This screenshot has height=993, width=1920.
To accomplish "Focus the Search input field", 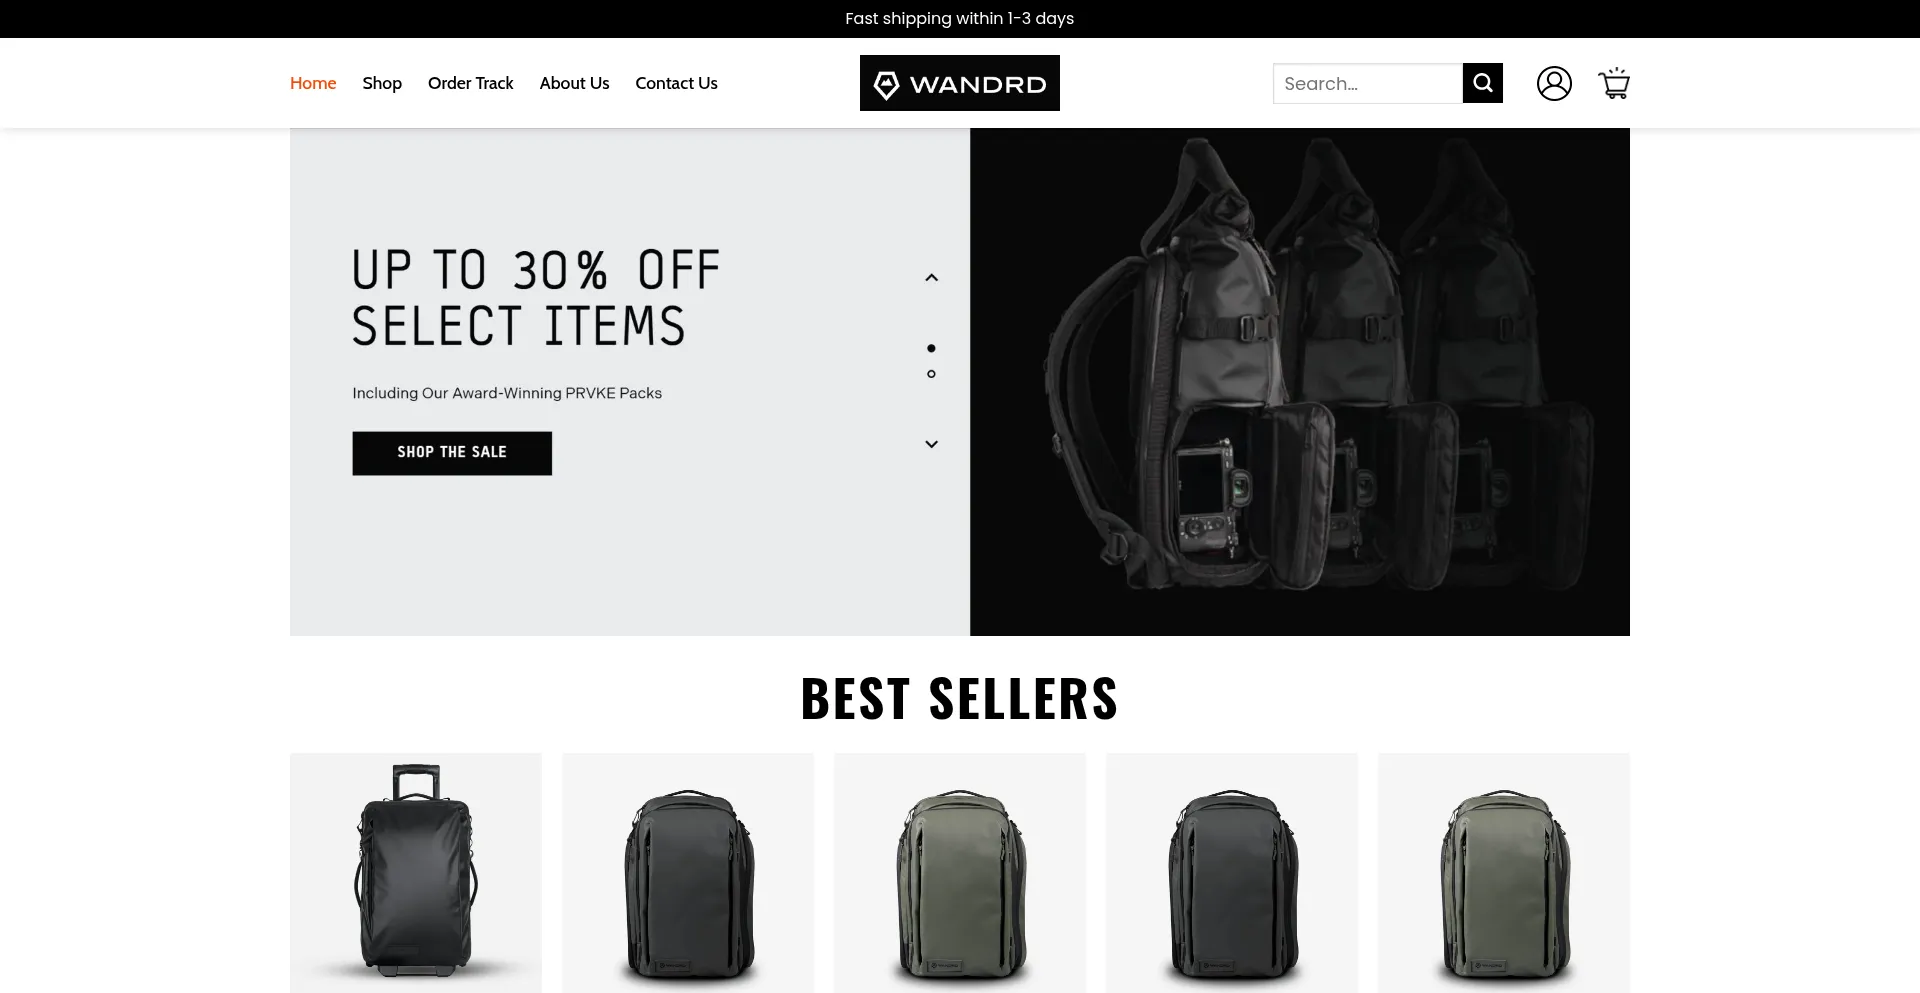I will (1368, 83).
